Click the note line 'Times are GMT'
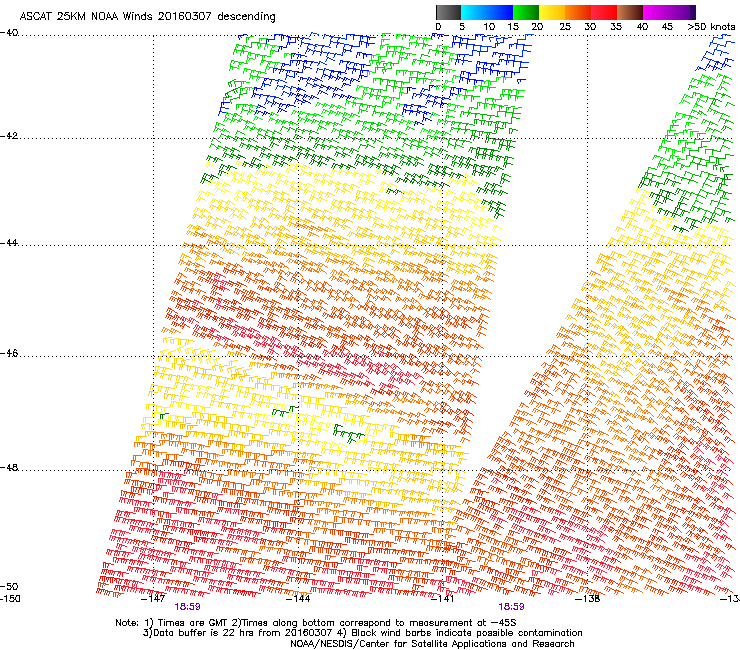Screen dimensions: 740x650 pos(316,623)
